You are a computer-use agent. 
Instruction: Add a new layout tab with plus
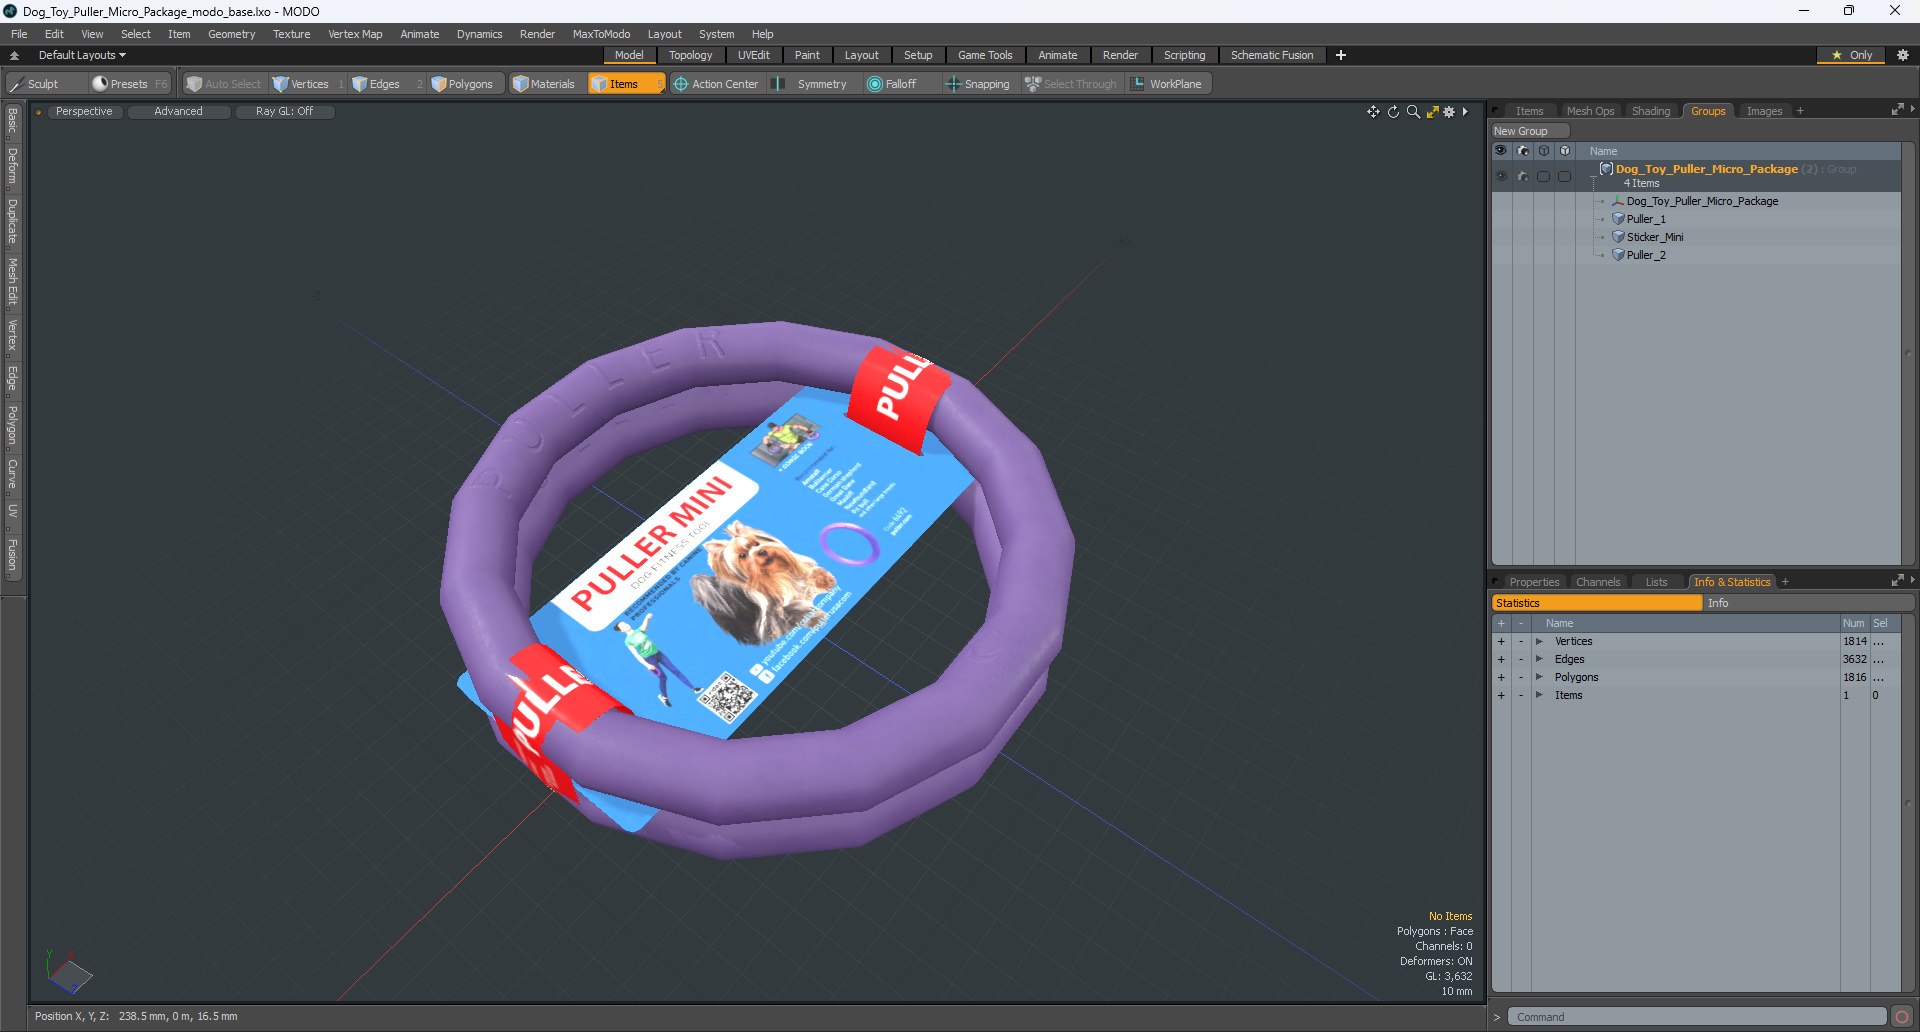click(x=1340, y=56)
